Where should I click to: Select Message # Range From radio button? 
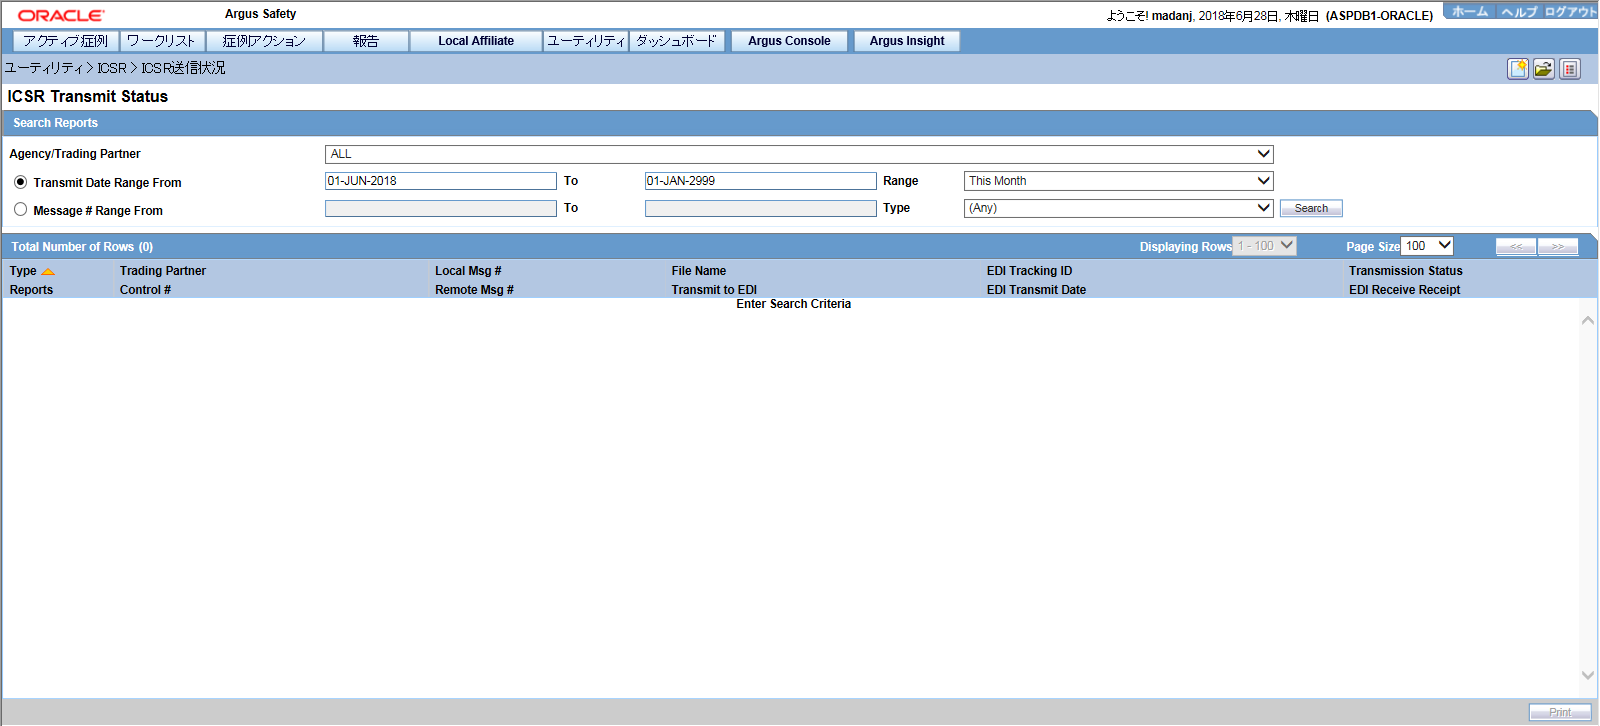click(x=20, y=210)
